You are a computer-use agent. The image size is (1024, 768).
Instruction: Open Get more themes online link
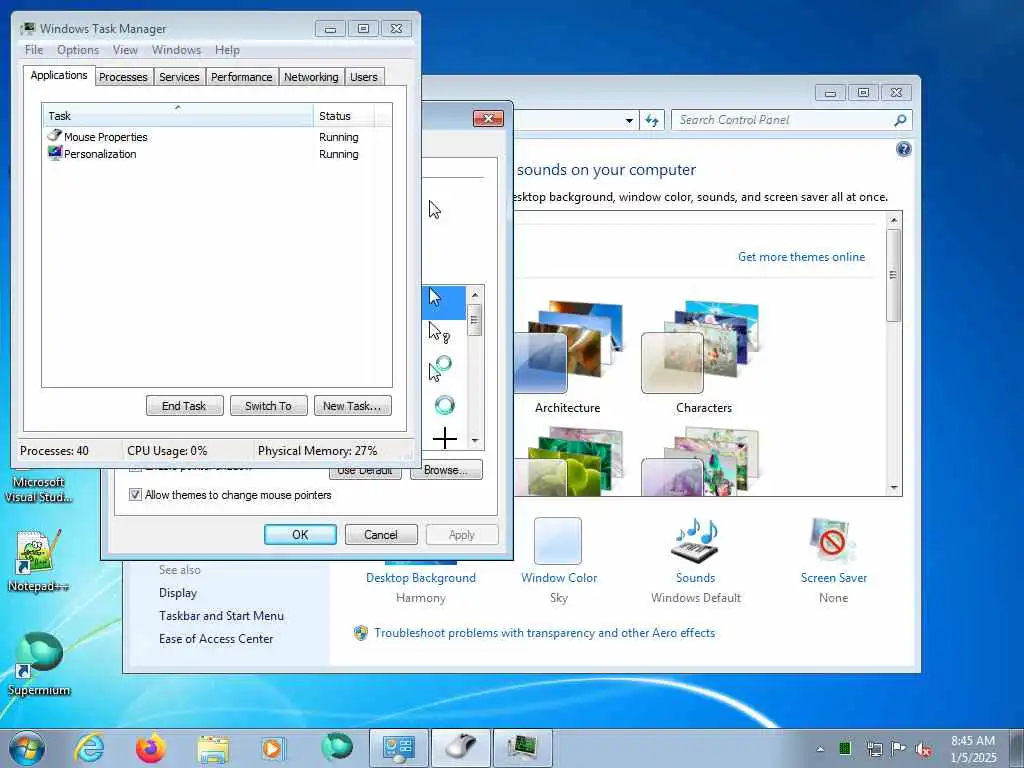[801, 257]
